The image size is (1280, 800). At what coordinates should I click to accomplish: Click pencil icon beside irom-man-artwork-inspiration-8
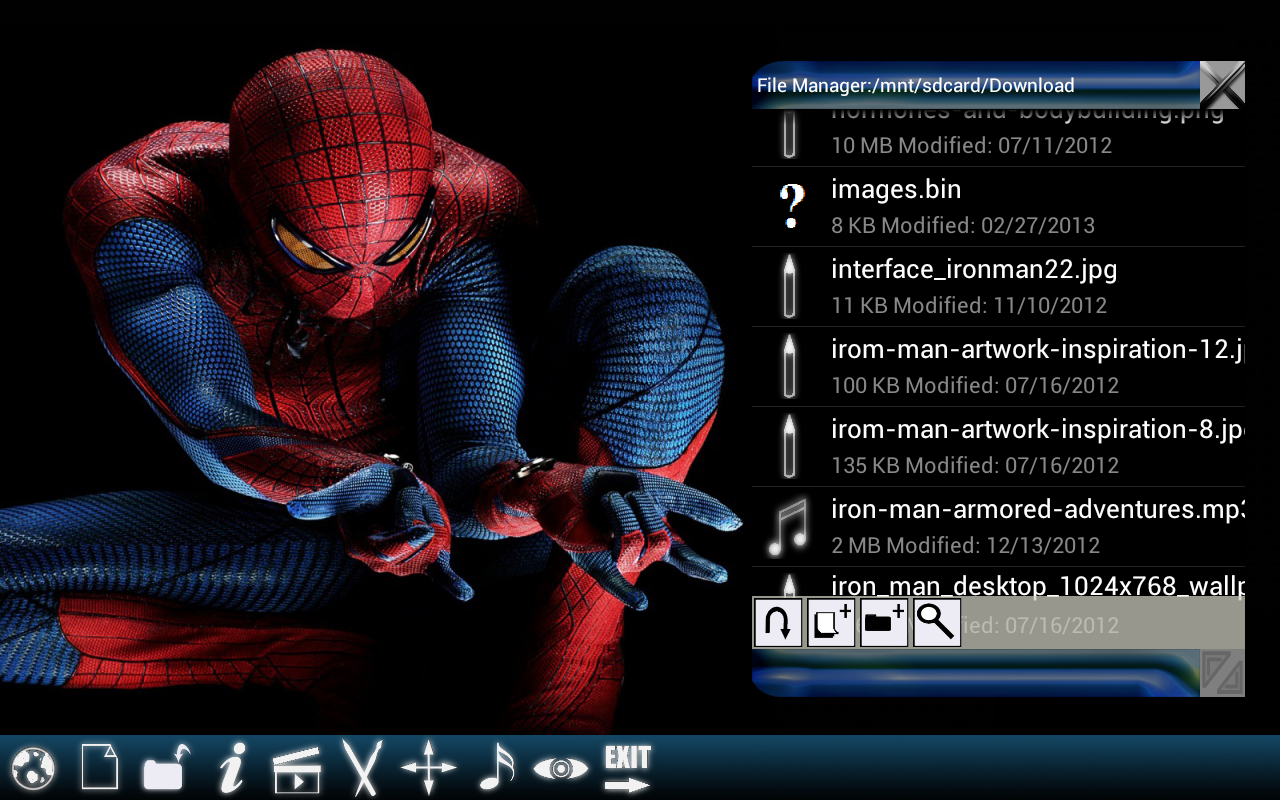pos(790,446)
